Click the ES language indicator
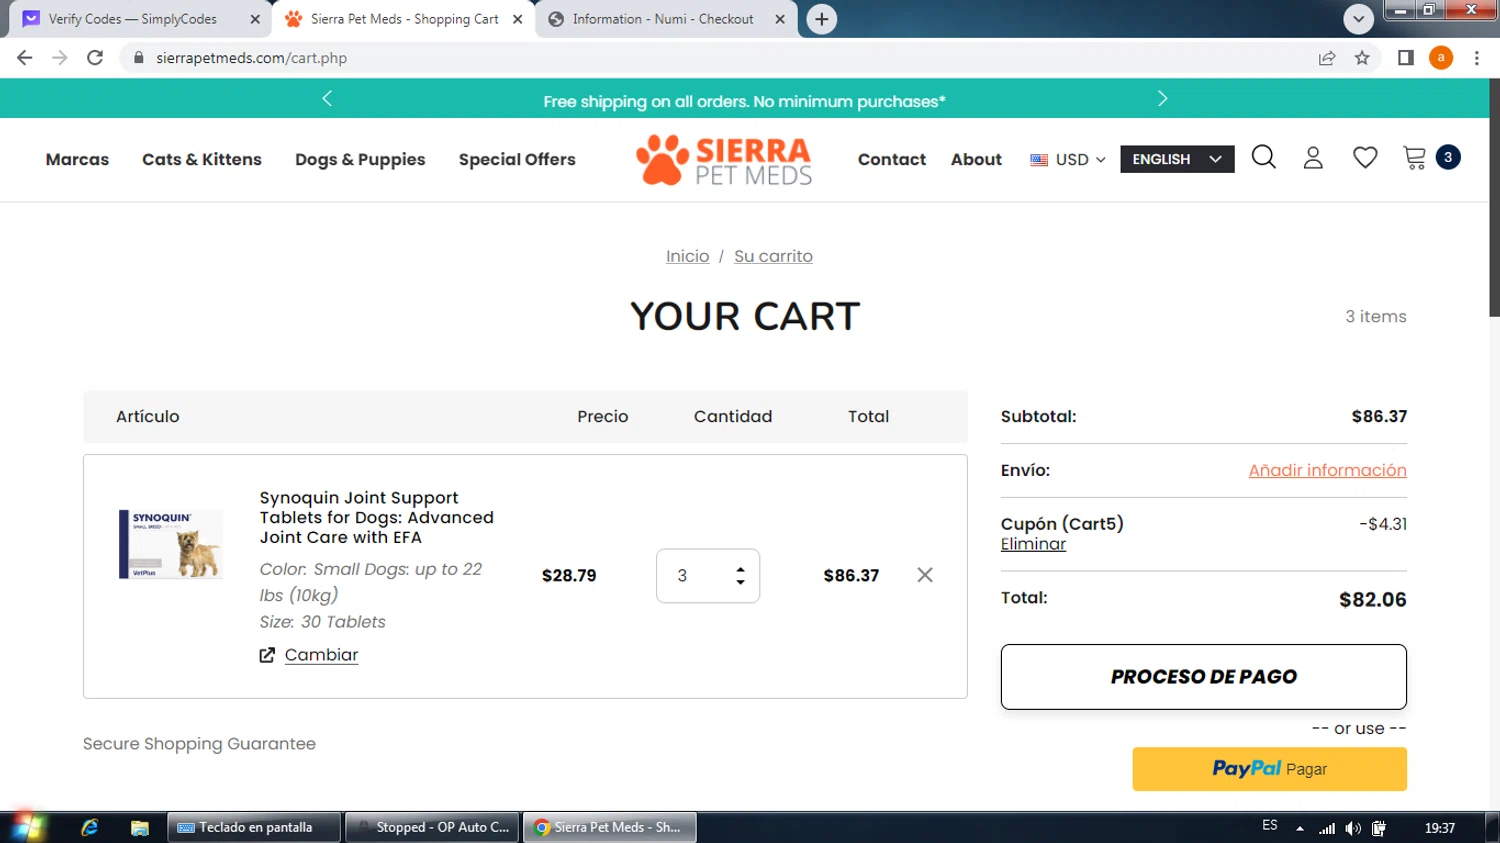This screenshot has height=843, width=1500. click(1270, 826)
